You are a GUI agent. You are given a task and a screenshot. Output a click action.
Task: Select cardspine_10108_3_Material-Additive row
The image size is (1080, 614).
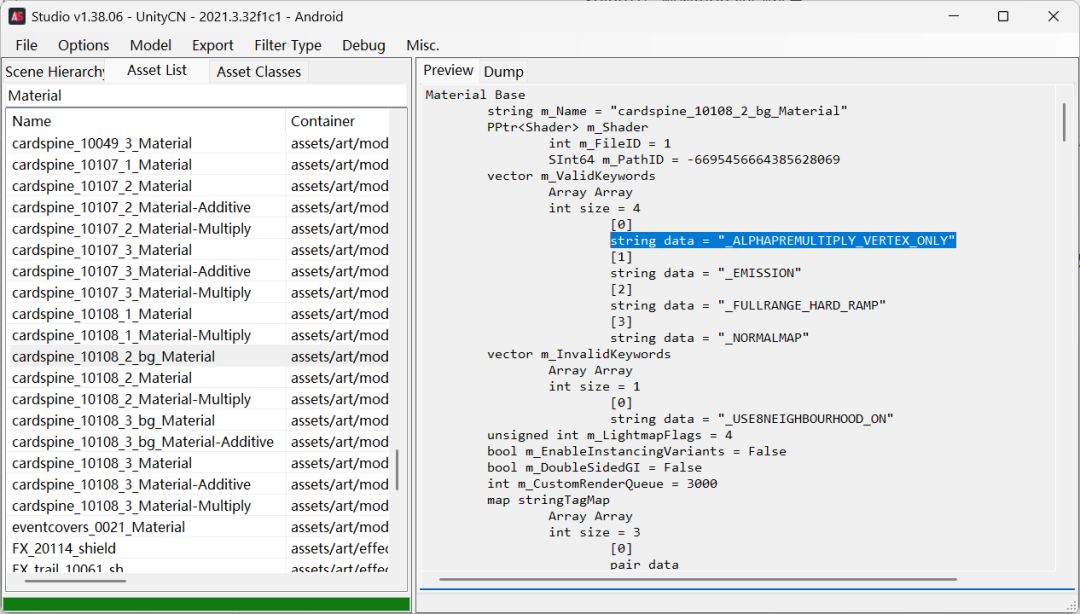click(198, 485)
